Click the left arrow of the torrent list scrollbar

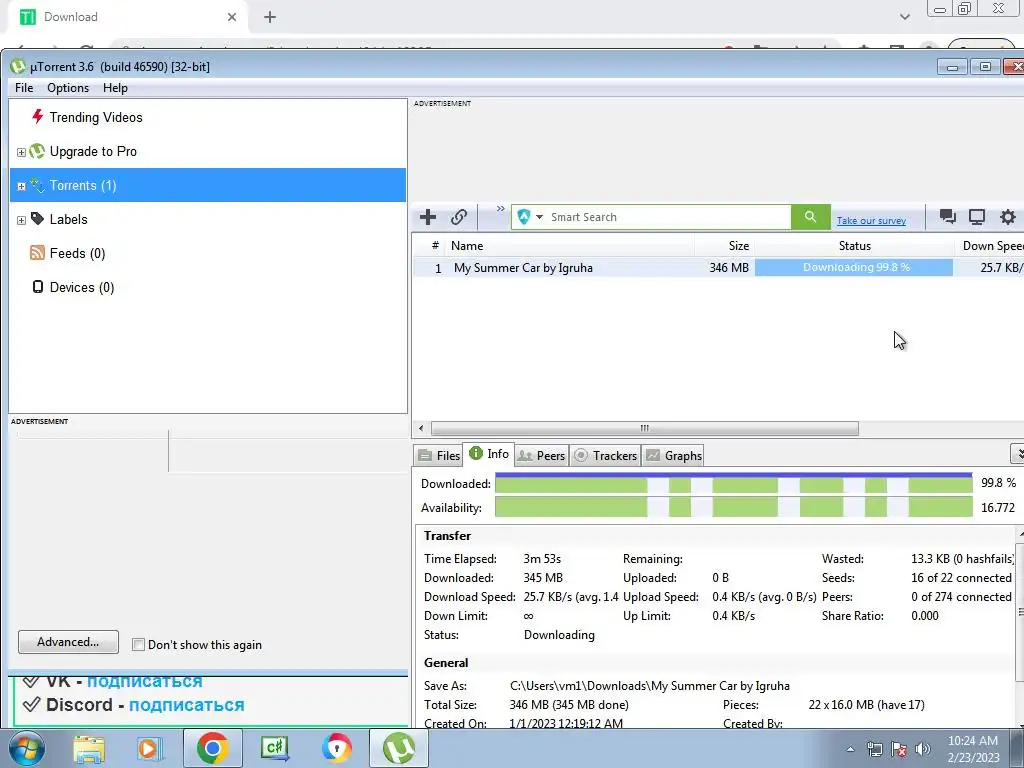[421, 428]
